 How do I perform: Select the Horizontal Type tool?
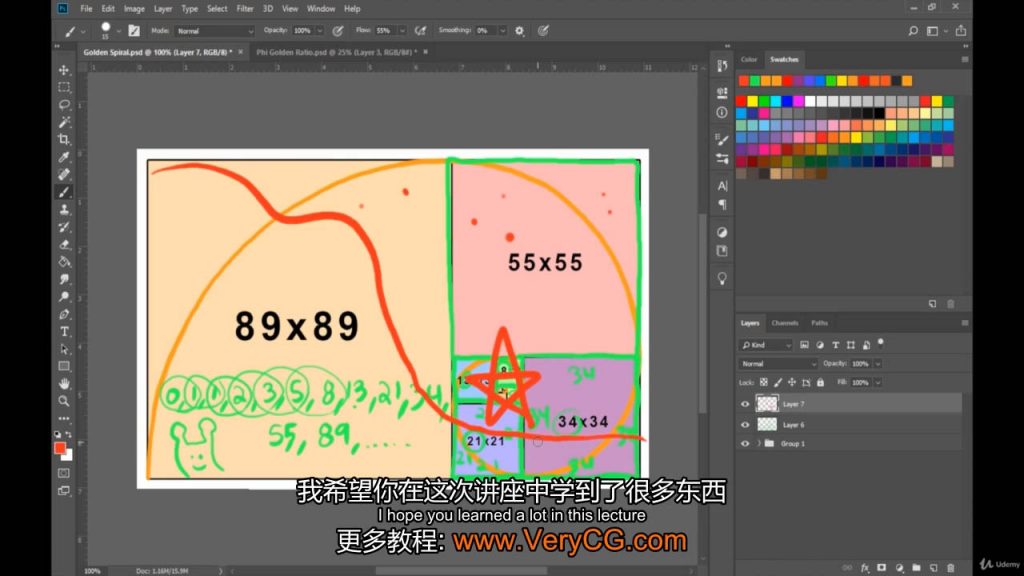coord(64,332)
